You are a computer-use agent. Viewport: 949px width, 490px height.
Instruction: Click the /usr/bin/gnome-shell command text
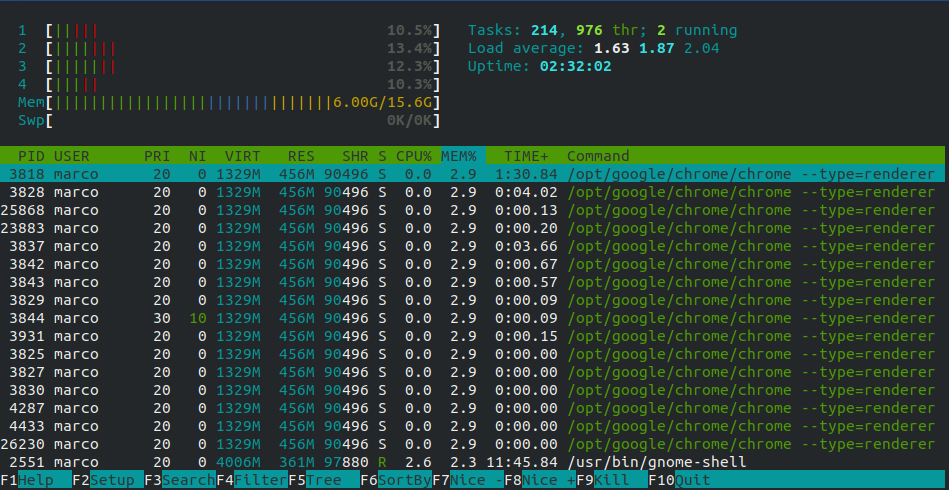pos(657,463)
